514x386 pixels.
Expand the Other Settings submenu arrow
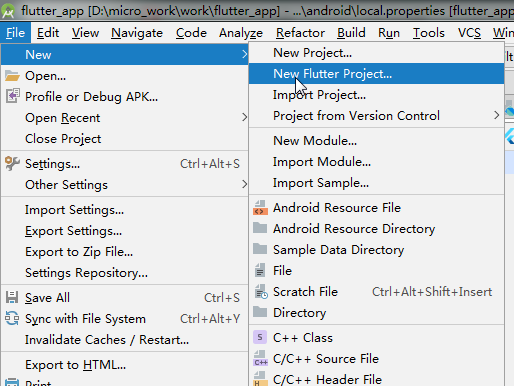pos(244,184)
